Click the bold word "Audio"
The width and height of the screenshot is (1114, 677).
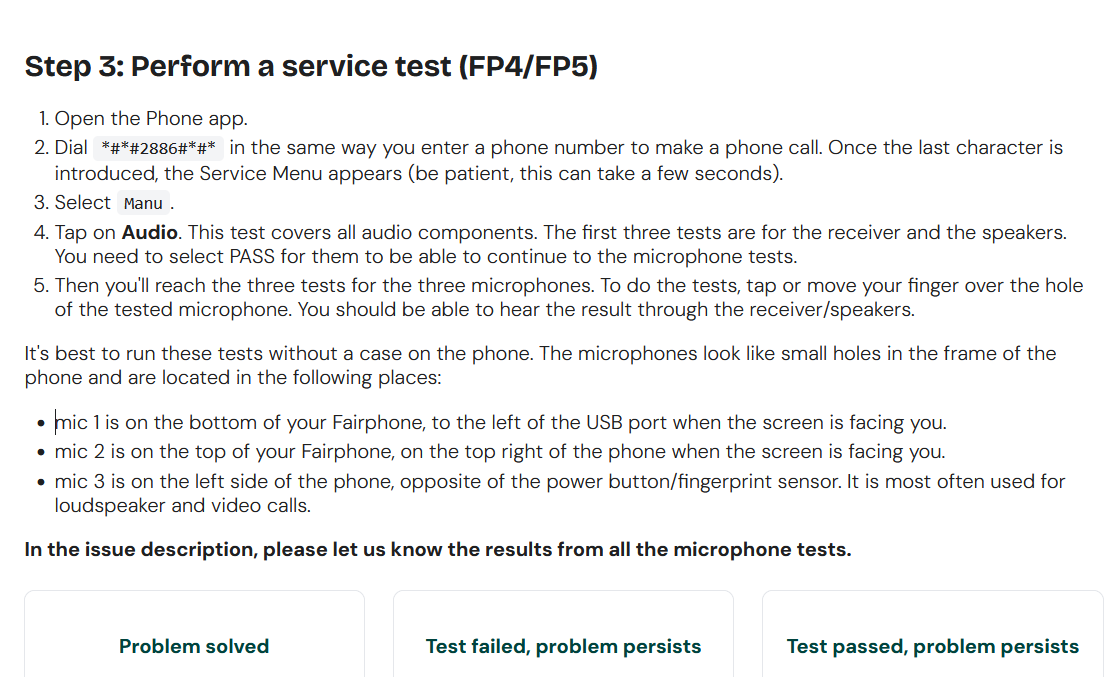[150, 232]
